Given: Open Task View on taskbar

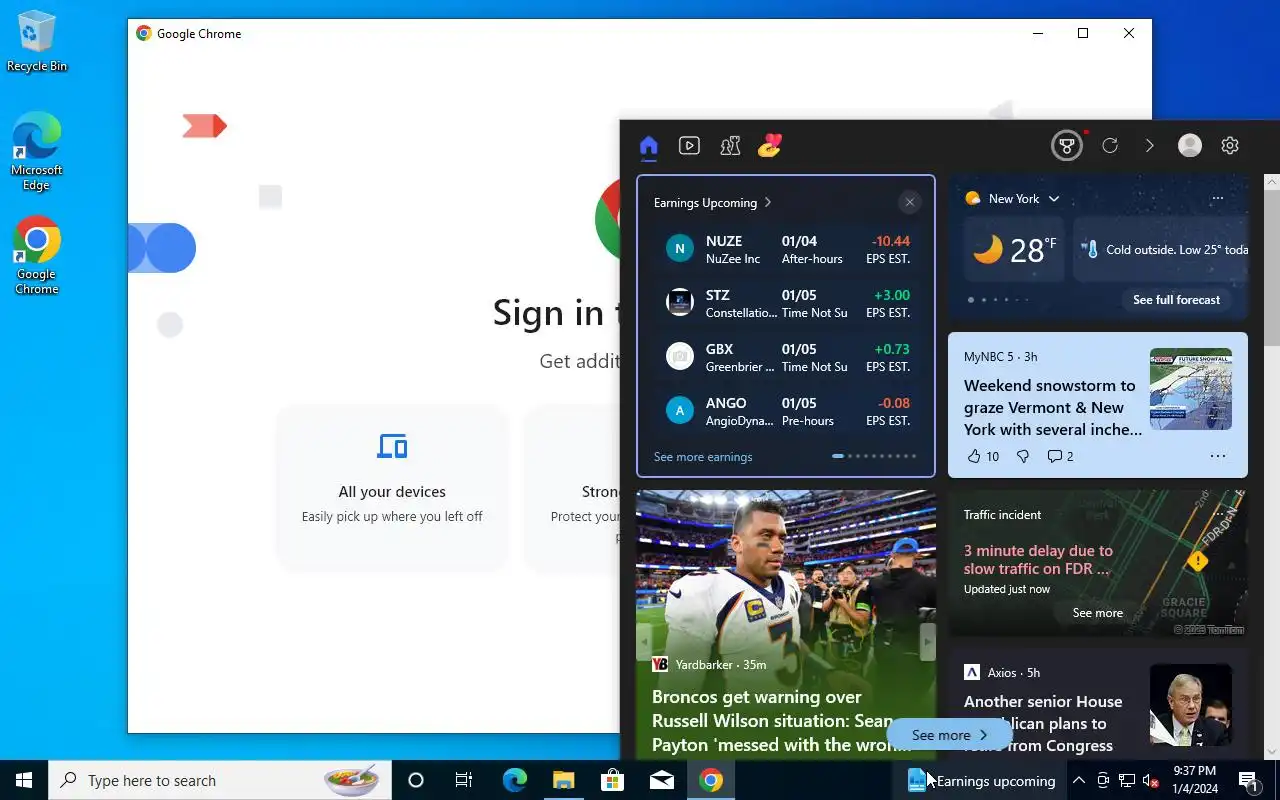Looking at the screenshot, I should 464,780.
